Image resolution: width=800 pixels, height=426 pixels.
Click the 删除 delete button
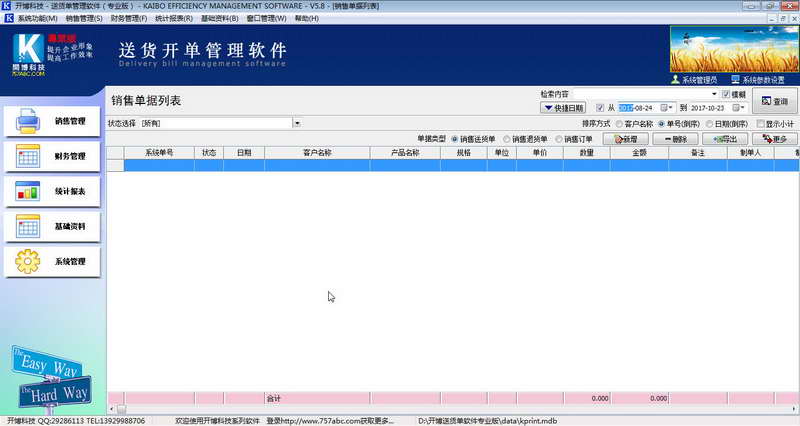coord(676,139)
